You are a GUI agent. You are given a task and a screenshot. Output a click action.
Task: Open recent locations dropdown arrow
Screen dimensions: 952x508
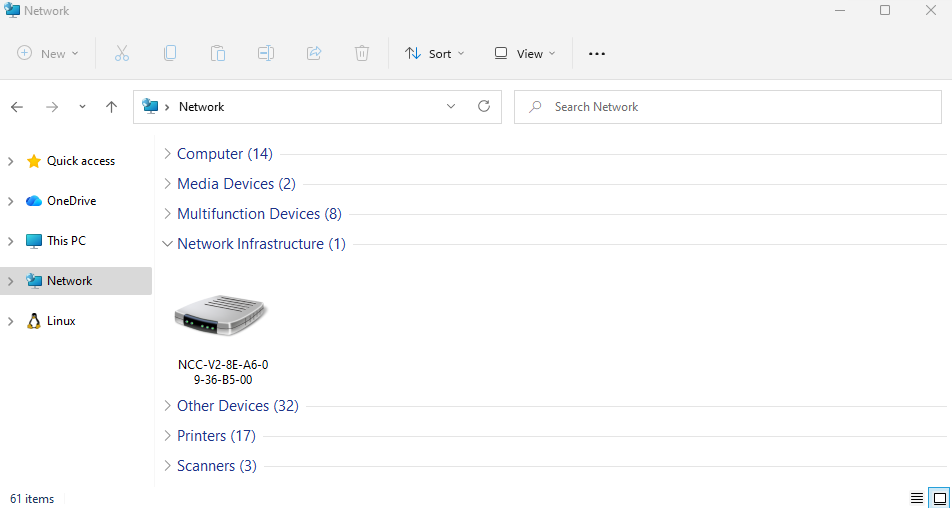(83, 107)
